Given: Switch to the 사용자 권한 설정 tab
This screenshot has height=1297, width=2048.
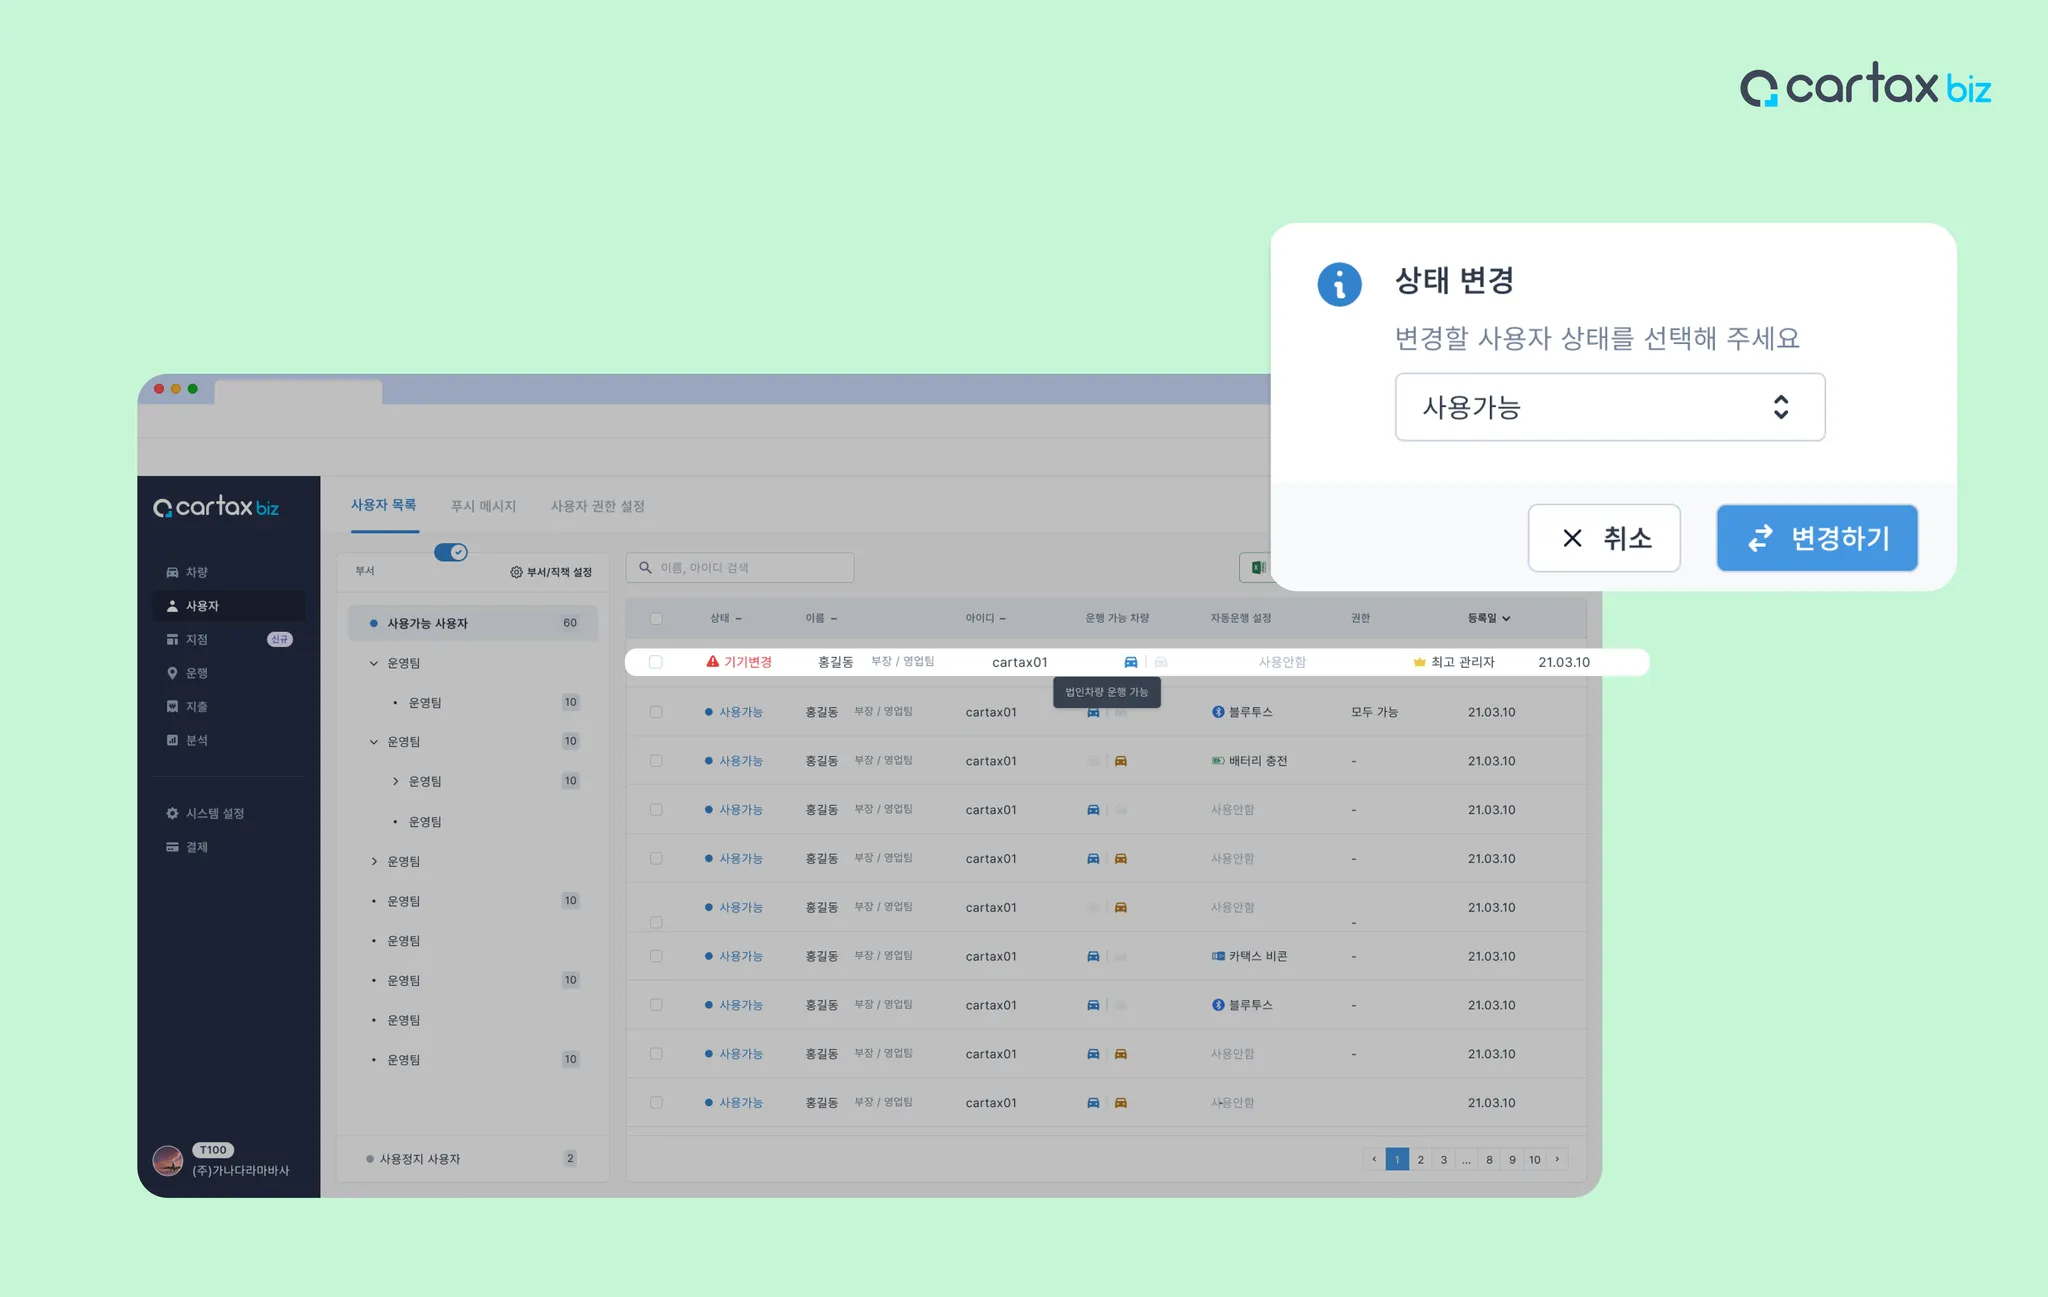Looking at the screenshot, I should point(597,506).
